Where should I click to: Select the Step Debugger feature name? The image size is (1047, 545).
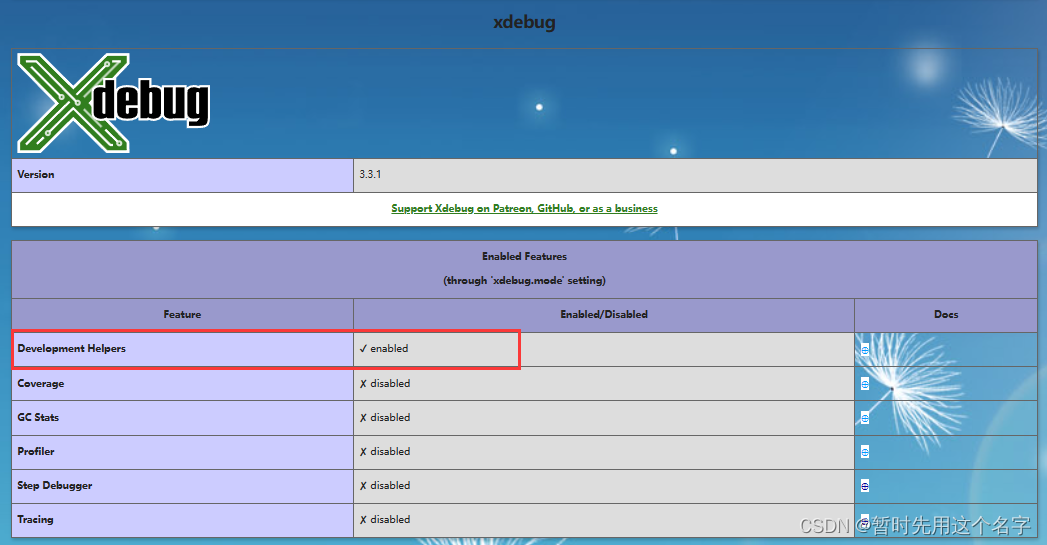tap(55, 486)
